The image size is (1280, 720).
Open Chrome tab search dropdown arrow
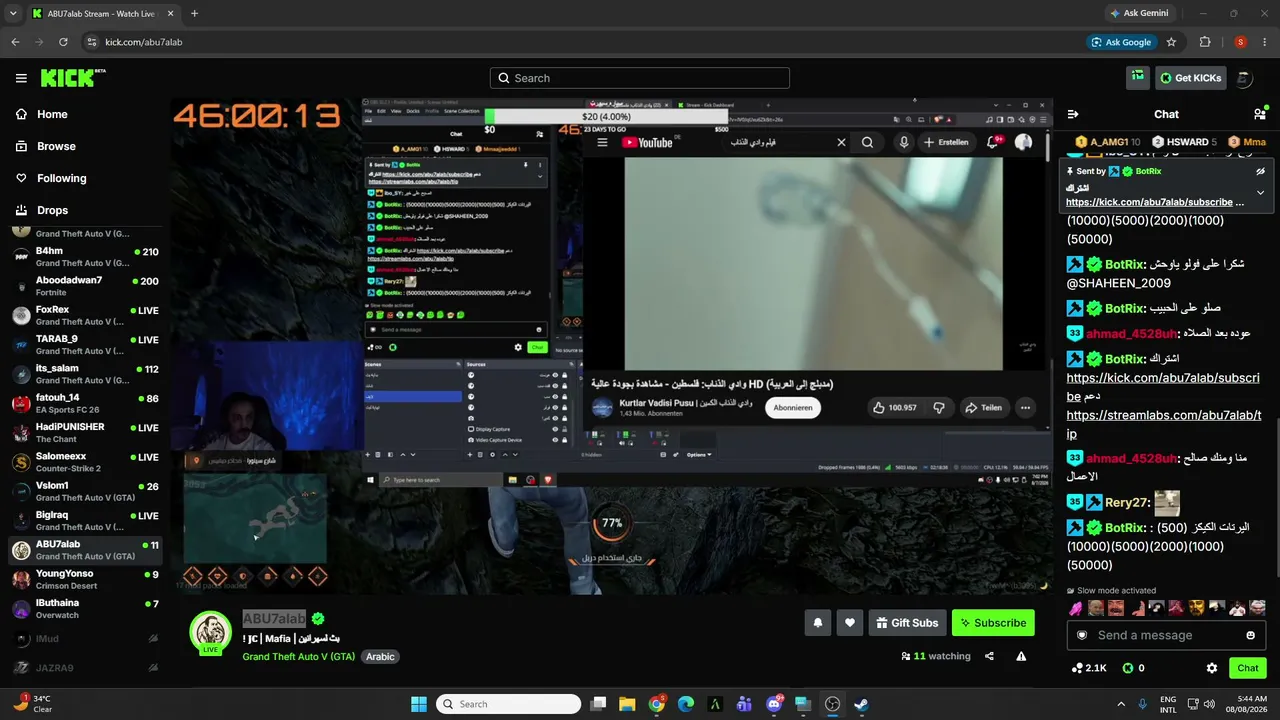pos(14,13)
